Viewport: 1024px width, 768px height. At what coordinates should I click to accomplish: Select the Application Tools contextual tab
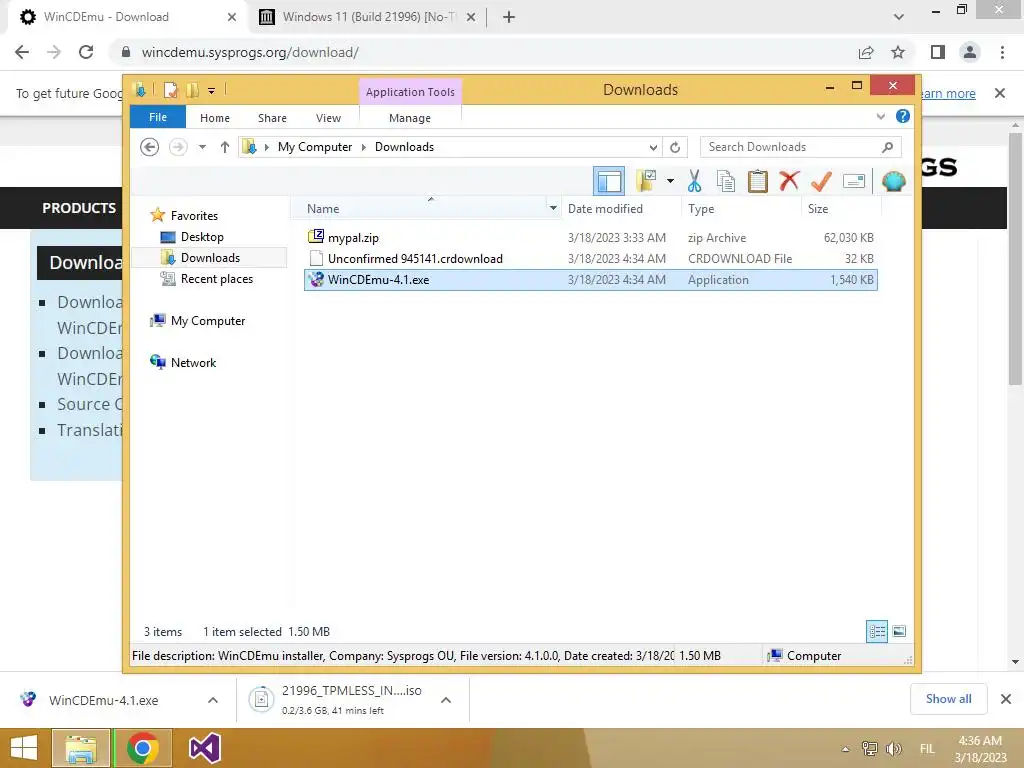(410, 92)
